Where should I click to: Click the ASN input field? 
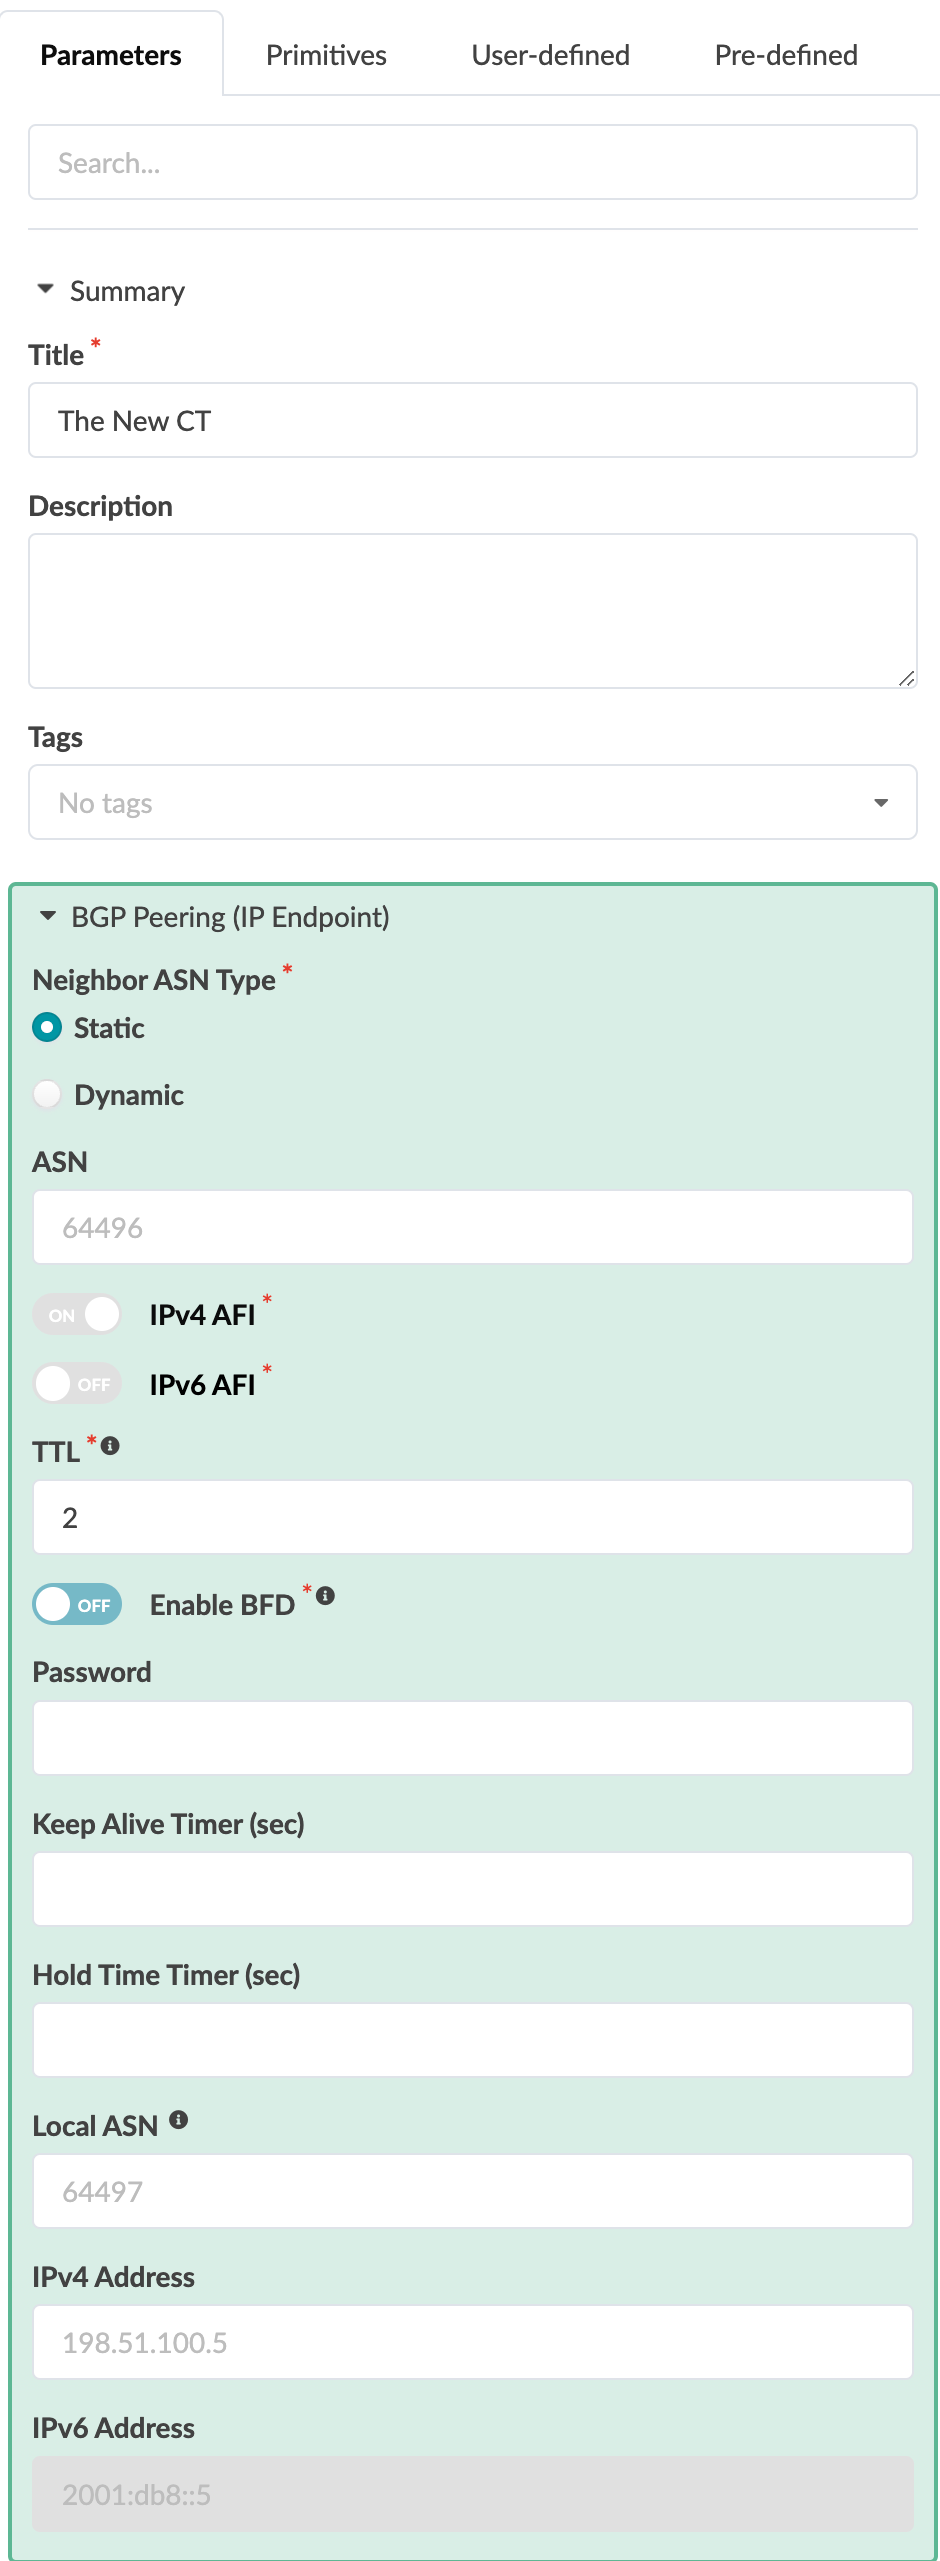click(x=472, y=1227)
